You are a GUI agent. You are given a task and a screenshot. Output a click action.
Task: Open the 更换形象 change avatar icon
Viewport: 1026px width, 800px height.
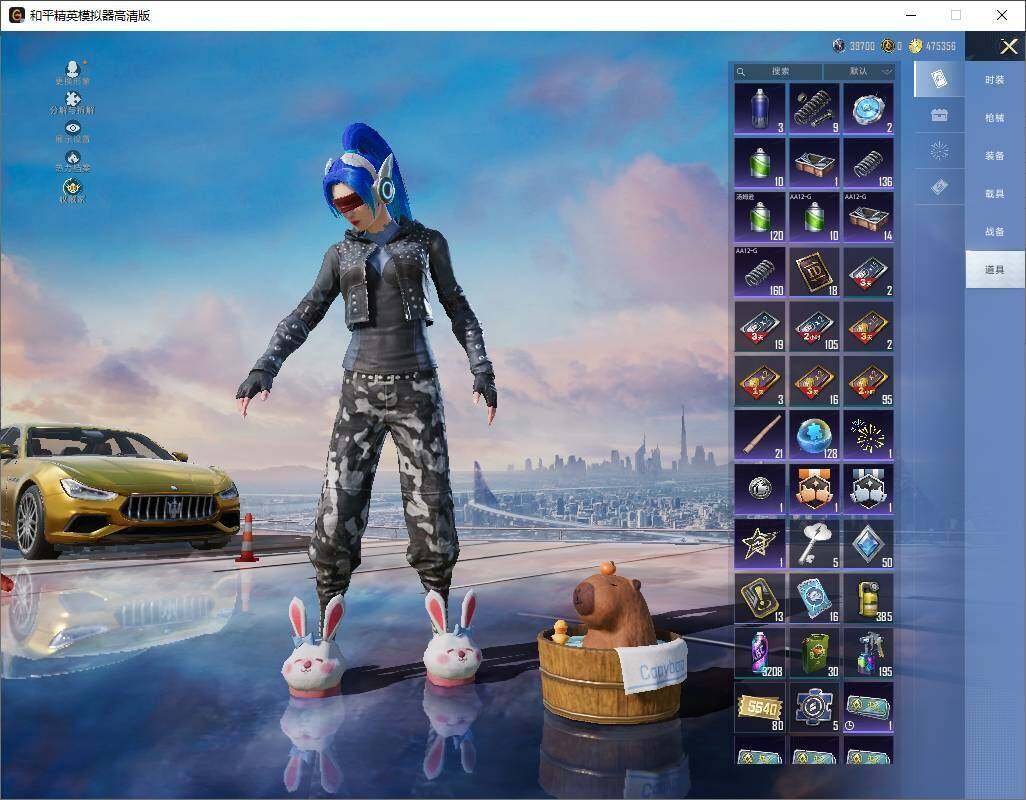[x=73, y=72]
